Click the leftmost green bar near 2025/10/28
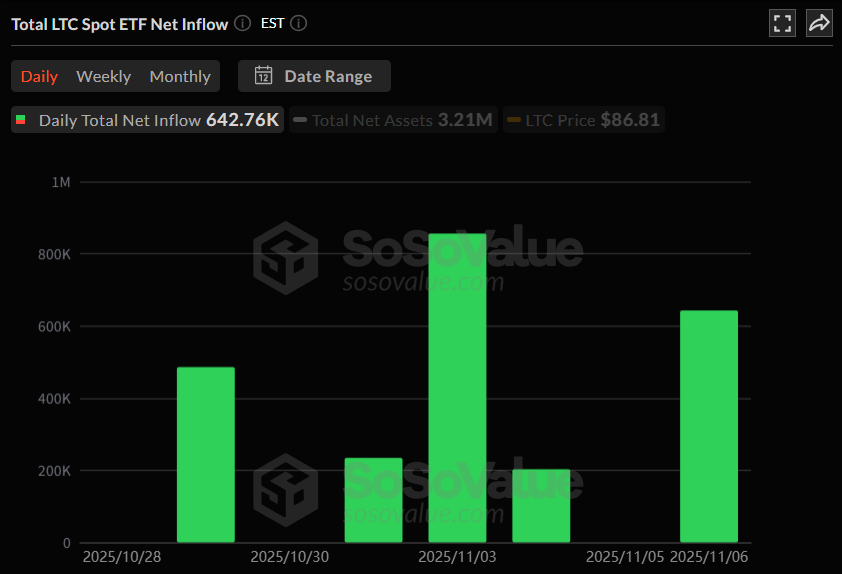Screen dimensions: 842x574 point(206,455)
